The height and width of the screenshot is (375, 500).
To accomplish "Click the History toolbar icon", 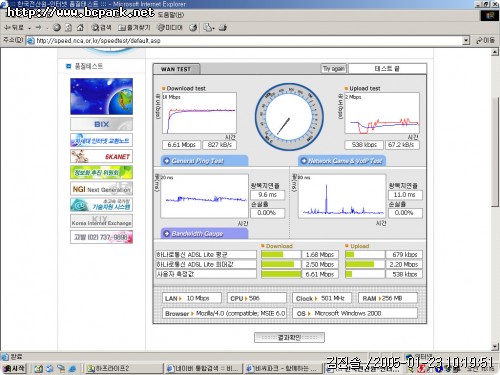I will [x=193, y=28].
